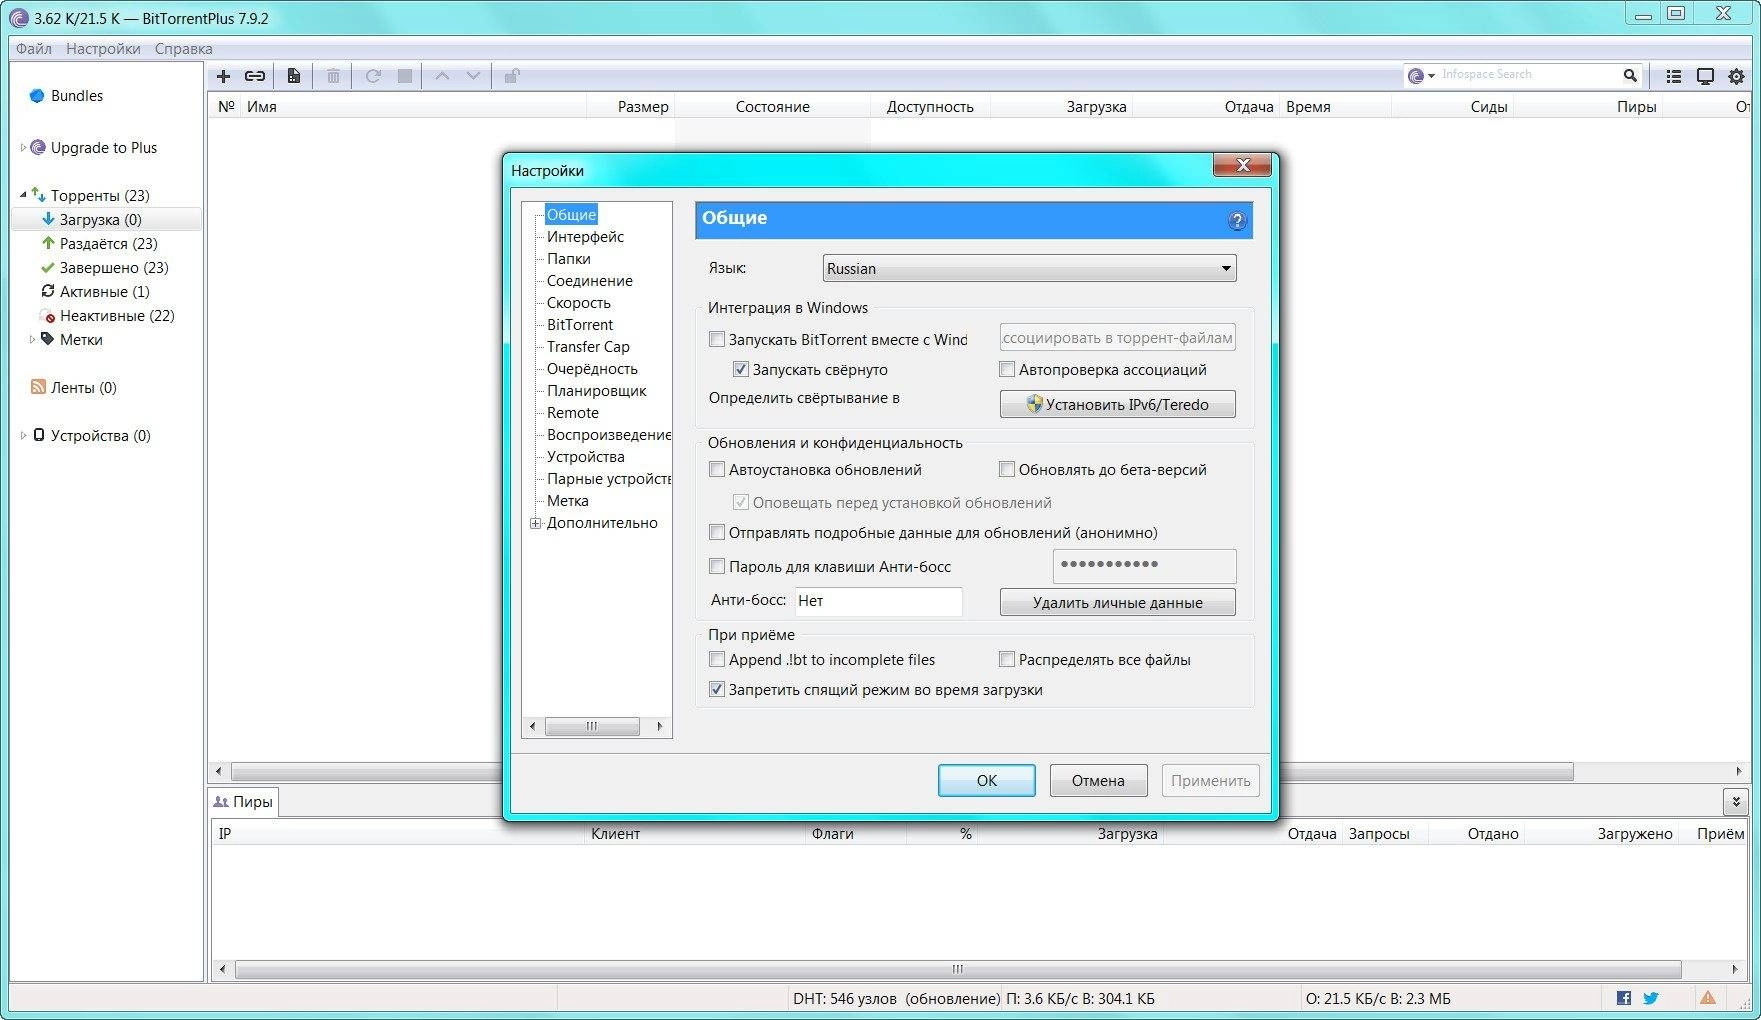1761x1020 pixels.
Task: Click the right arrow of settings tree scrollbar
Action: [660, 726]
